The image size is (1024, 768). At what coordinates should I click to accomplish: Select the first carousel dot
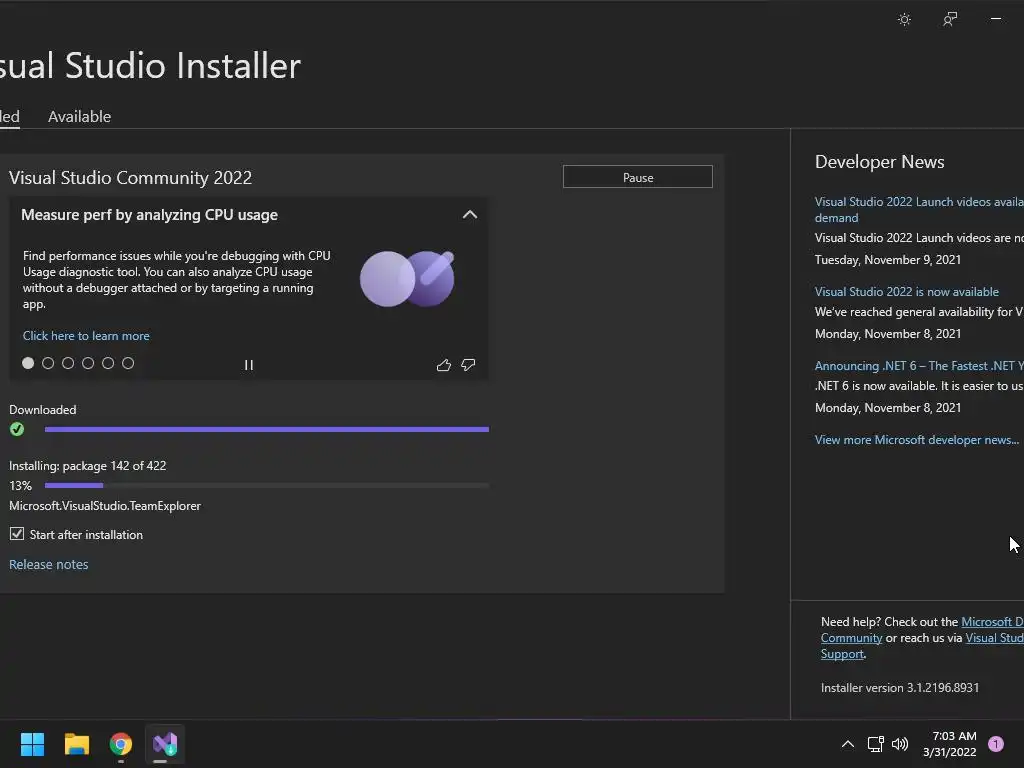tap(28, 363)
